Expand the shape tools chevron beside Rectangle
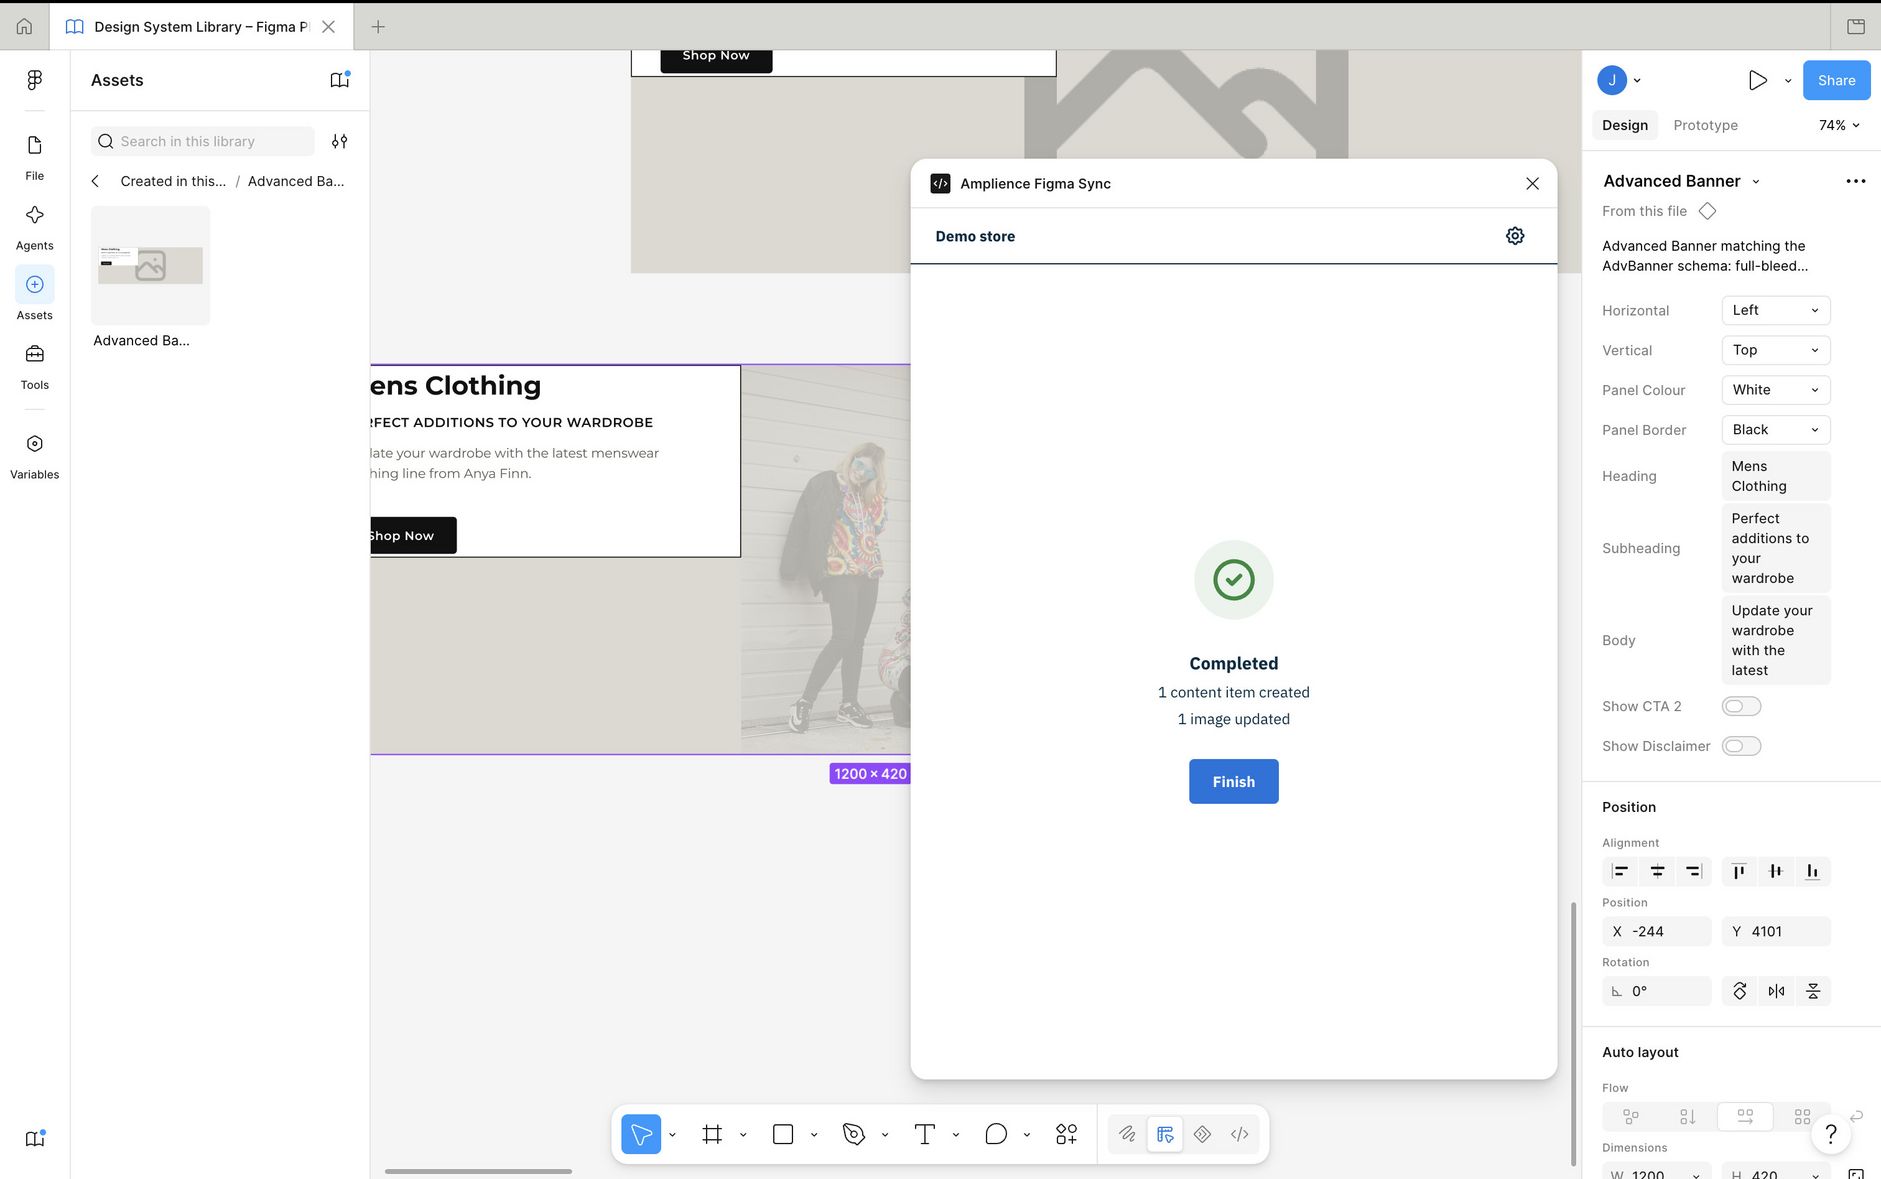This screenshot has height=1179, width=1881. [x=814, y=1135]
